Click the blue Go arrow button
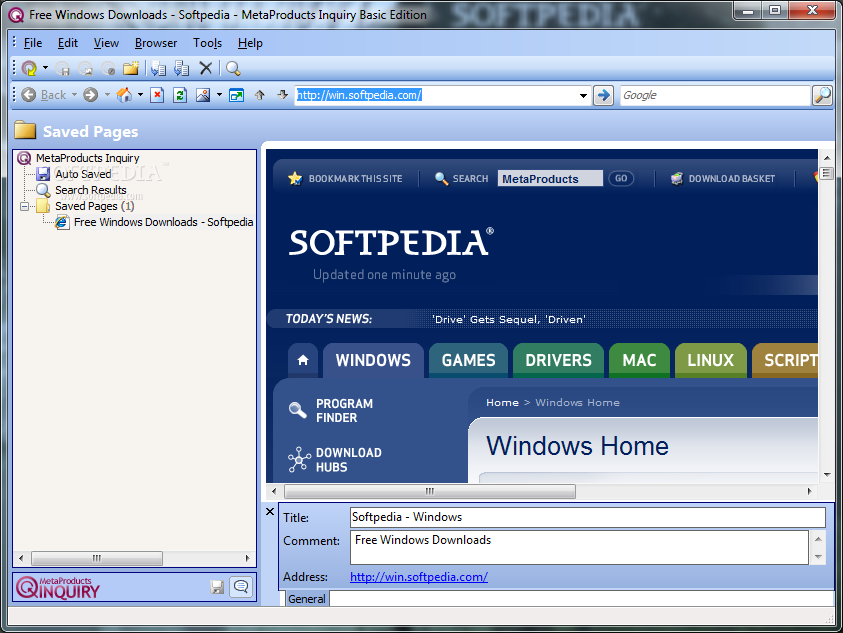Screen dimensions: 843x633 (x=604, y=95)
